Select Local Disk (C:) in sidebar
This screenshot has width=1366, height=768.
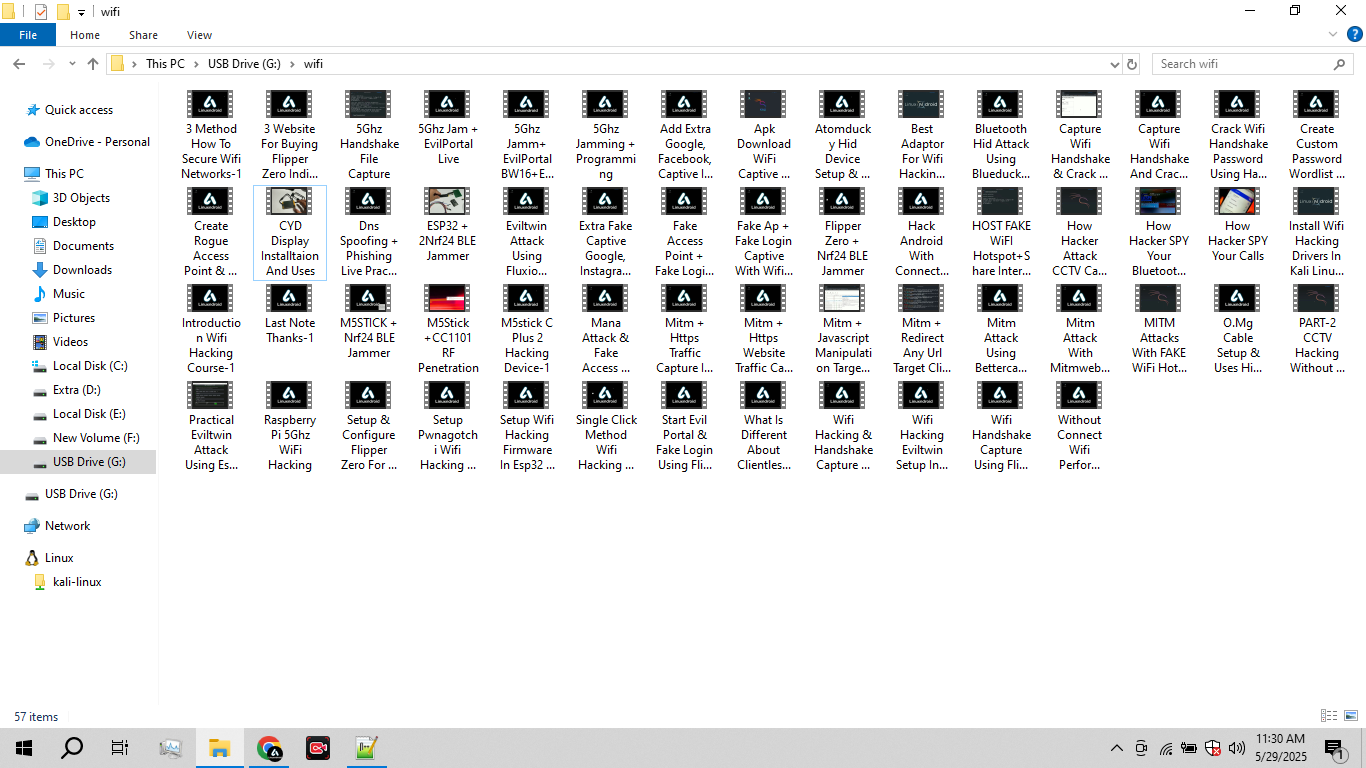point(90,366)
